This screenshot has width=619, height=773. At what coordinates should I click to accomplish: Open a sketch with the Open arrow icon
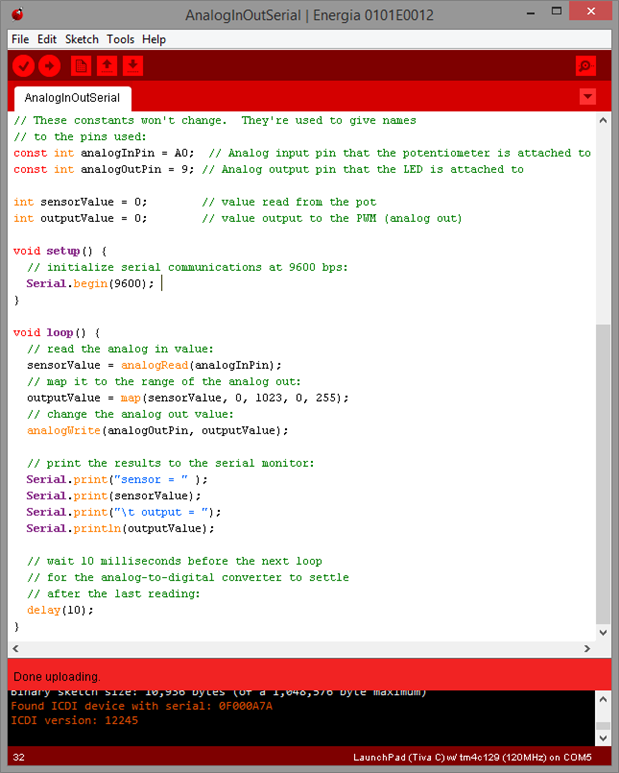(x=107, y=66)
